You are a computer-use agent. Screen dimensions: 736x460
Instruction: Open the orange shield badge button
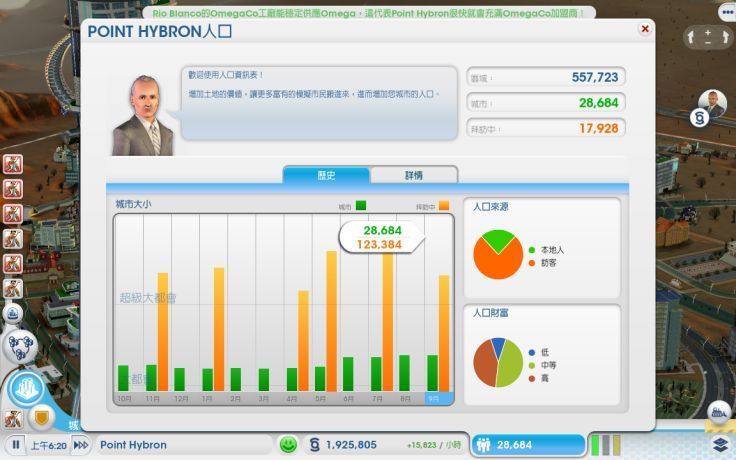(x=42, y=417)
